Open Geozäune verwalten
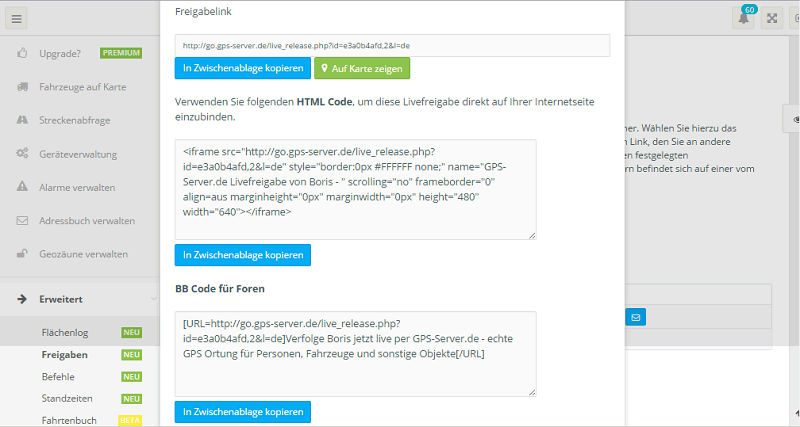The width and height of the screenshot is (800, 427). tap(84, 254)
